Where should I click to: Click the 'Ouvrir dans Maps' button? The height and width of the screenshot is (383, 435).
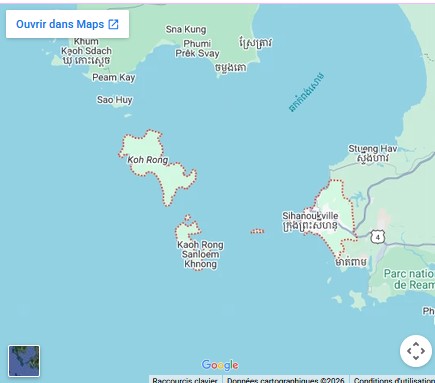[67, 24]
